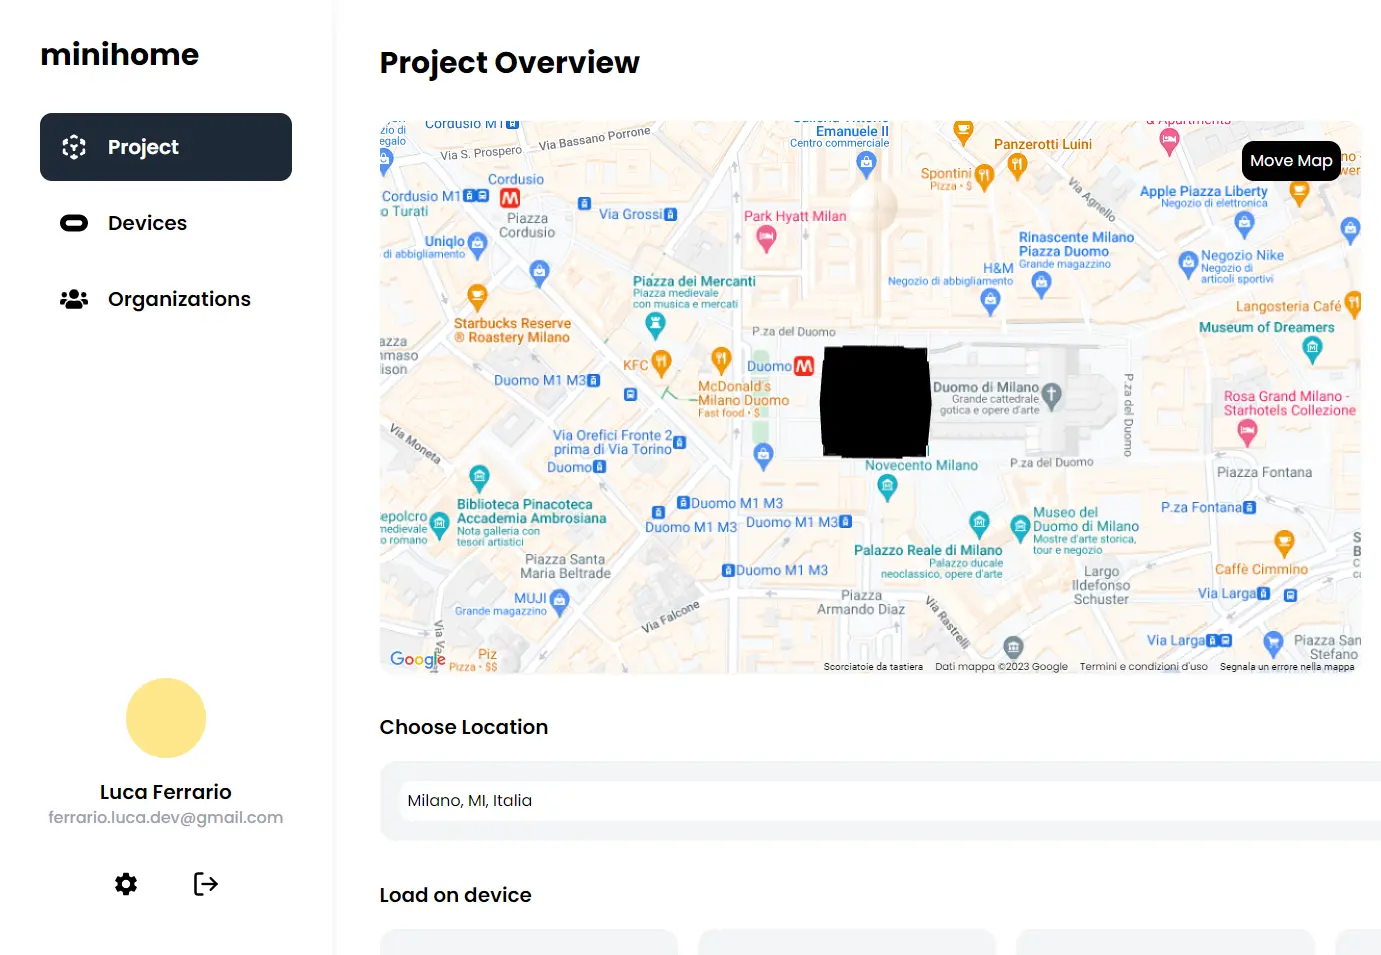Open settings via gear icon
1381x955 pixels.
126,884
